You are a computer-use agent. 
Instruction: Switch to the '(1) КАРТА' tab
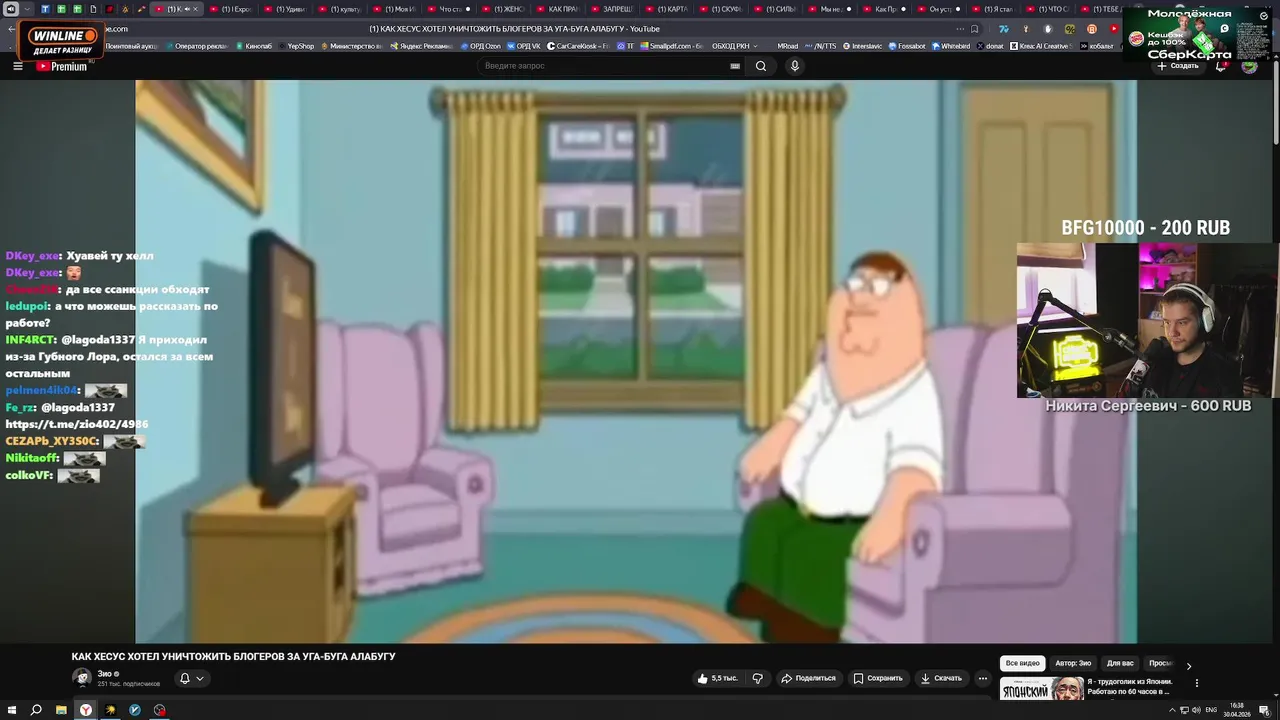tap(669, 9)
